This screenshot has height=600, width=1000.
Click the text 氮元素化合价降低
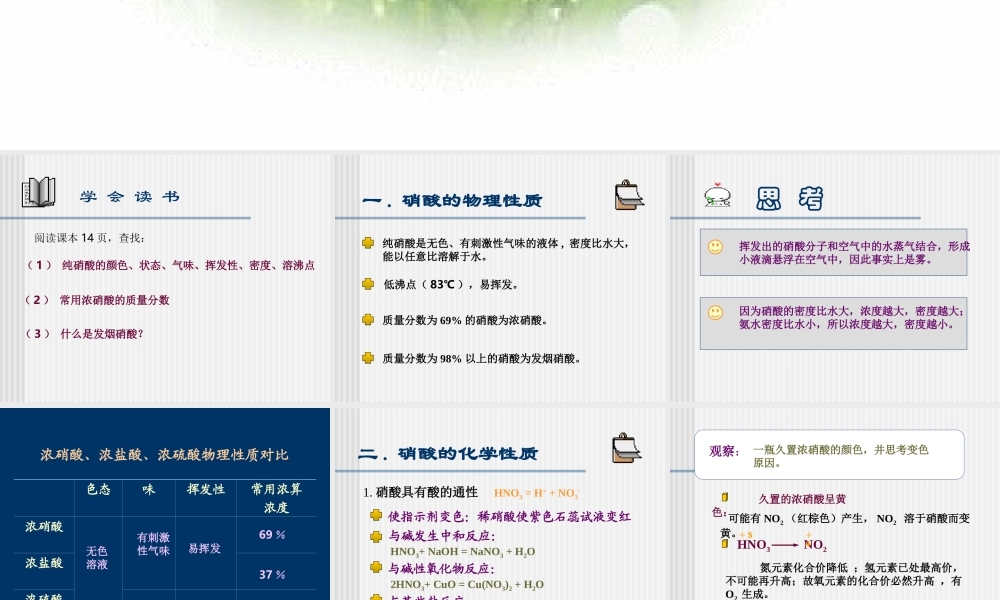pyautogui.click(x=804, y=567)
